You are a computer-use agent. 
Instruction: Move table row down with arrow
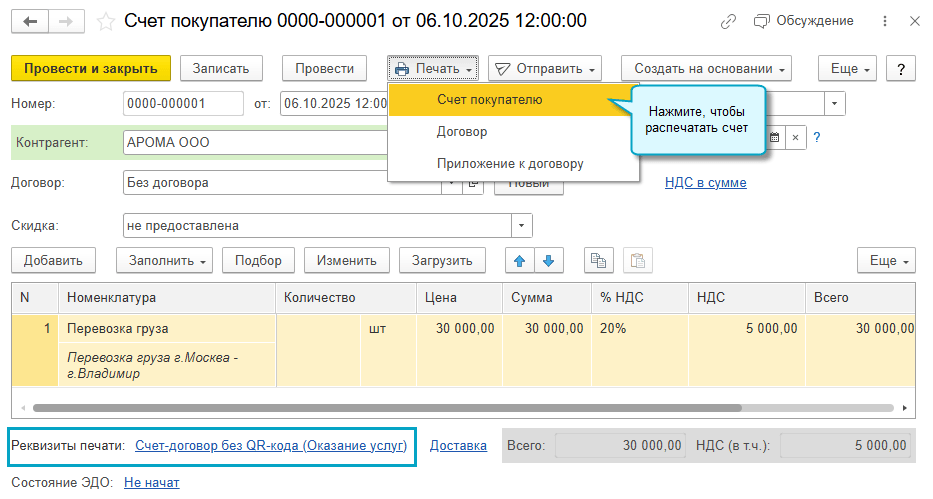[x=548, y=260]
